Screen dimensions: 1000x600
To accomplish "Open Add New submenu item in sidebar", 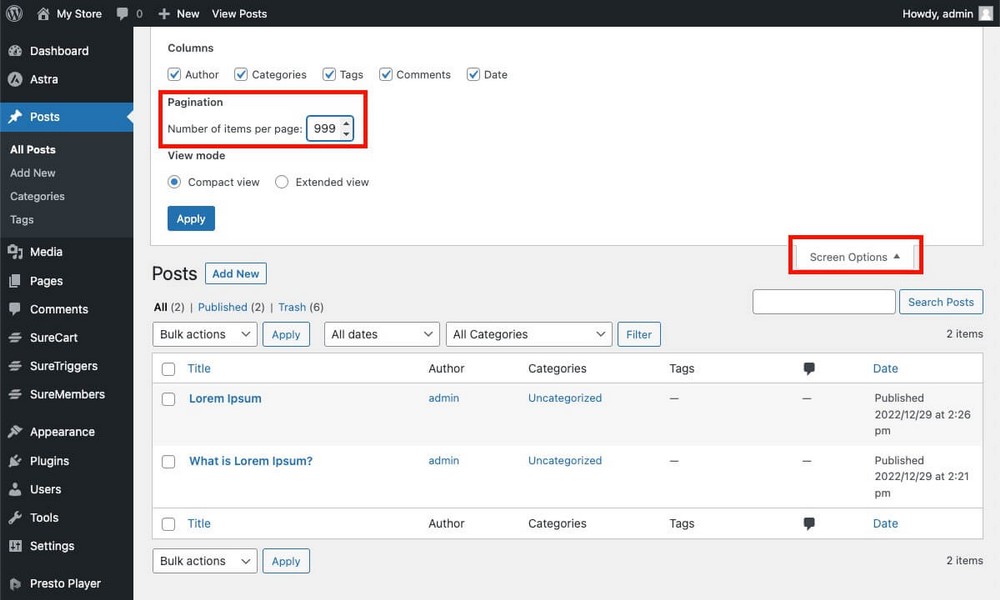I will [x=33, y=173].
